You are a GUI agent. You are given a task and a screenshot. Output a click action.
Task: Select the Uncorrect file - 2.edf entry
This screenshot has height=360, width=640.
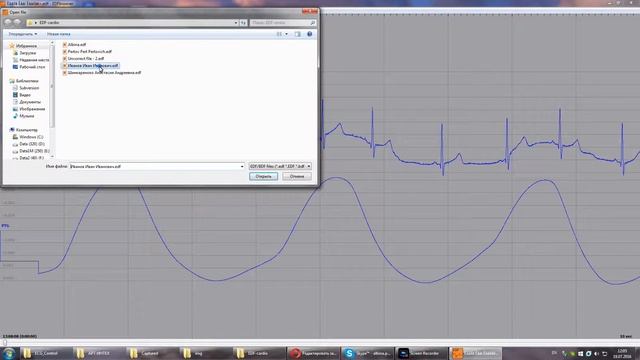pos(83,58)
